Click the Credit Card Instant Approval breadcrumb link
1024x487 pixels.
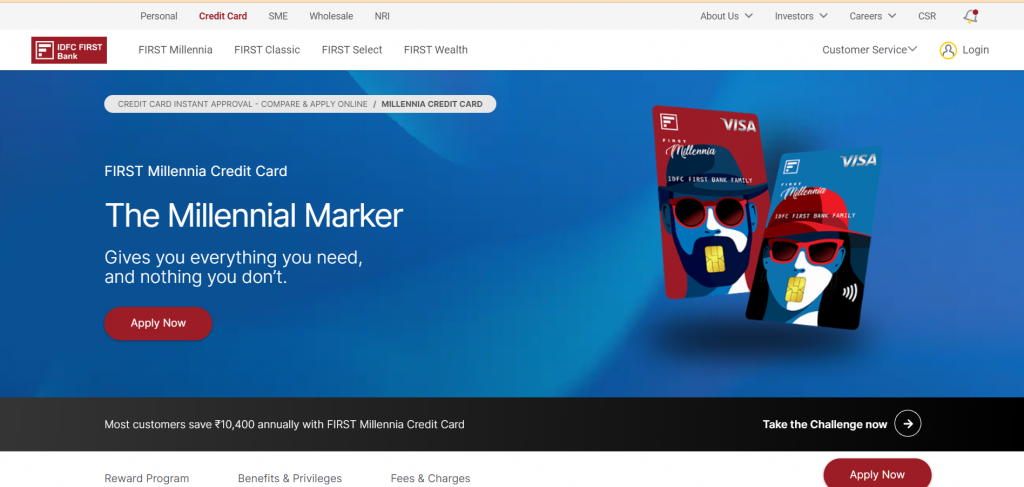coord(242,104)
